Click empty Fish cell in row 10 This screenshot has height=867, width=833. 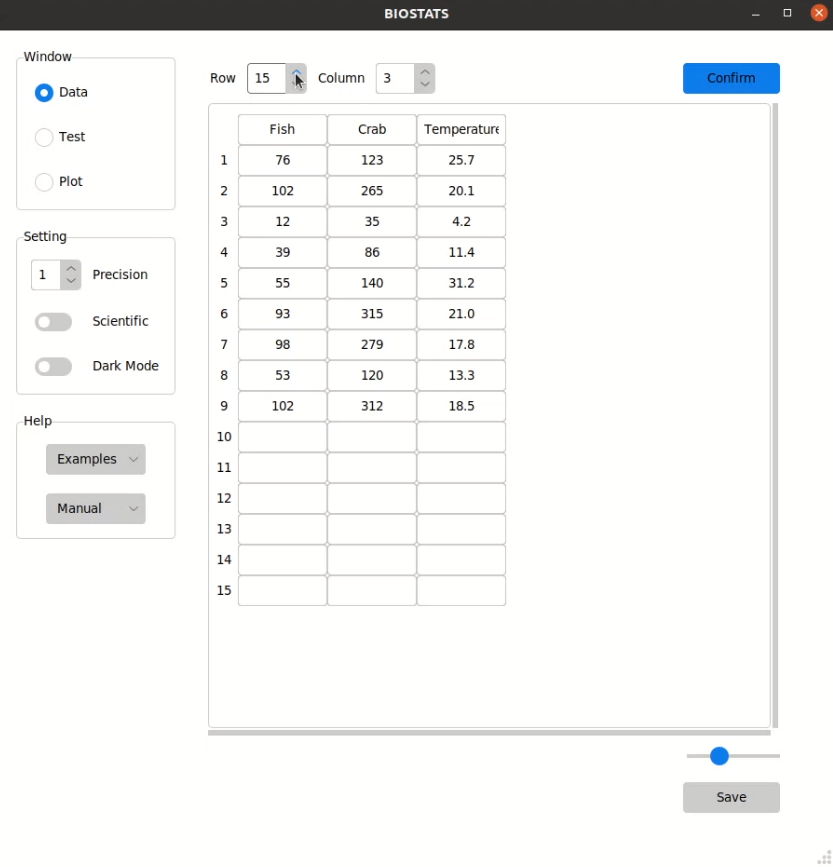(x=282, y=437)
